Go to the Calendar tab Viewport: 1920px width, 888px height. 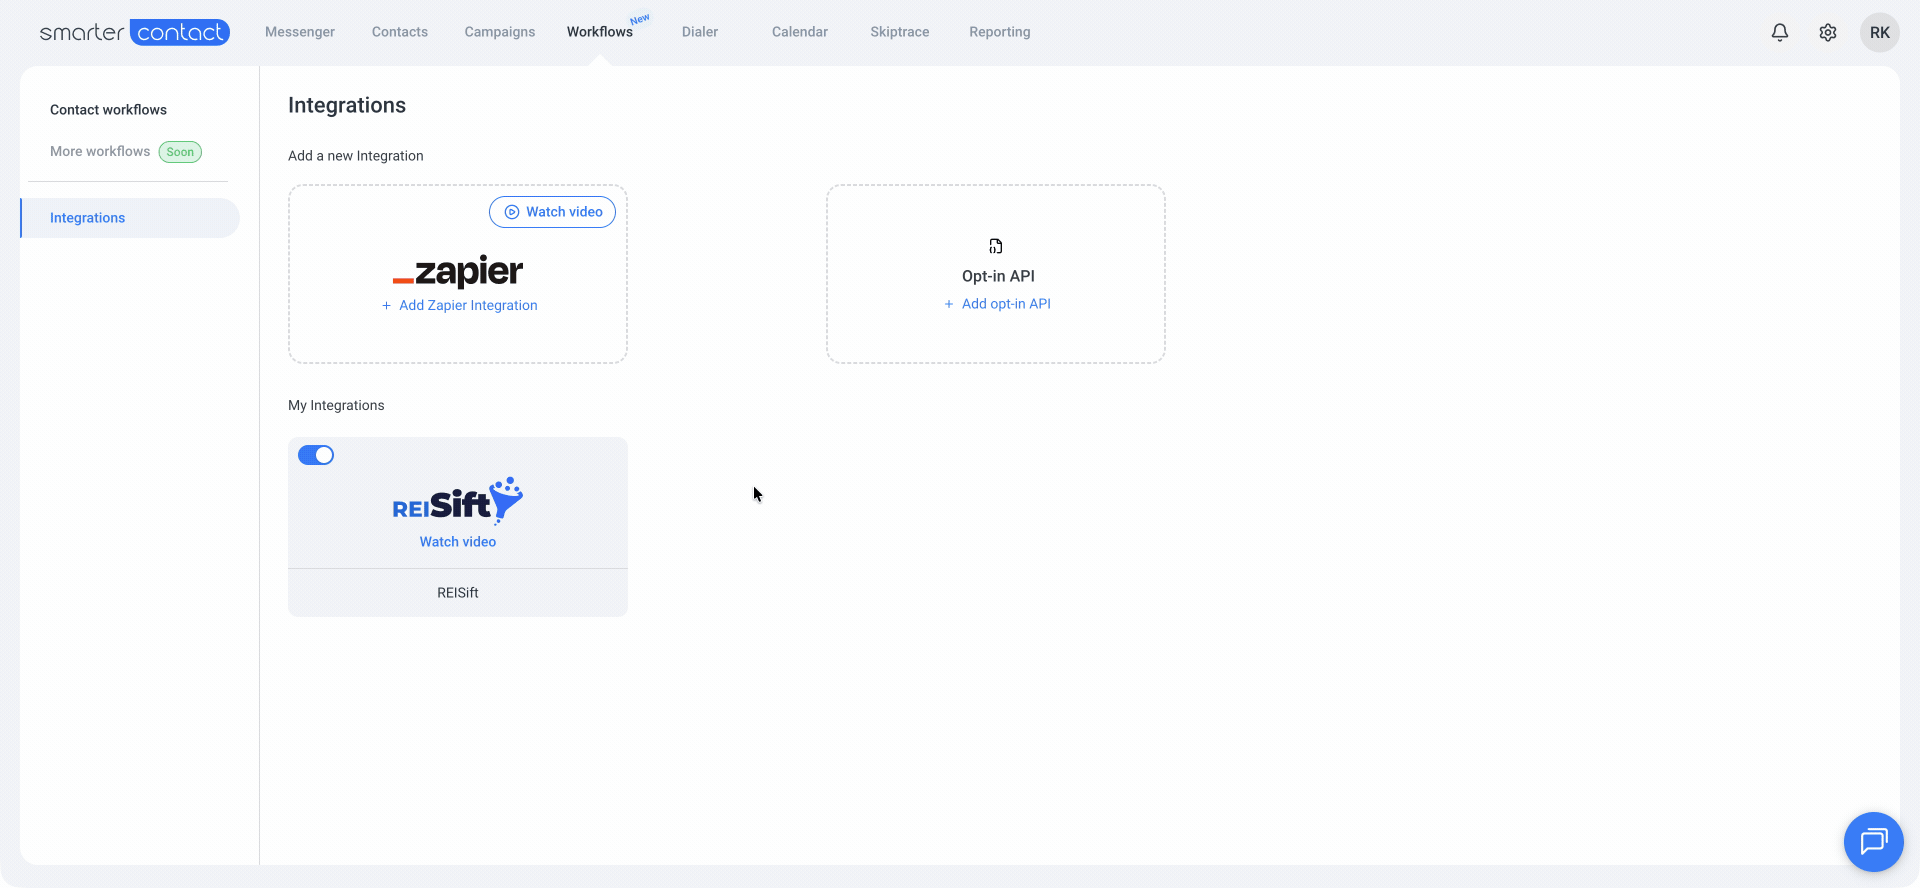click(x=800, y=32)
